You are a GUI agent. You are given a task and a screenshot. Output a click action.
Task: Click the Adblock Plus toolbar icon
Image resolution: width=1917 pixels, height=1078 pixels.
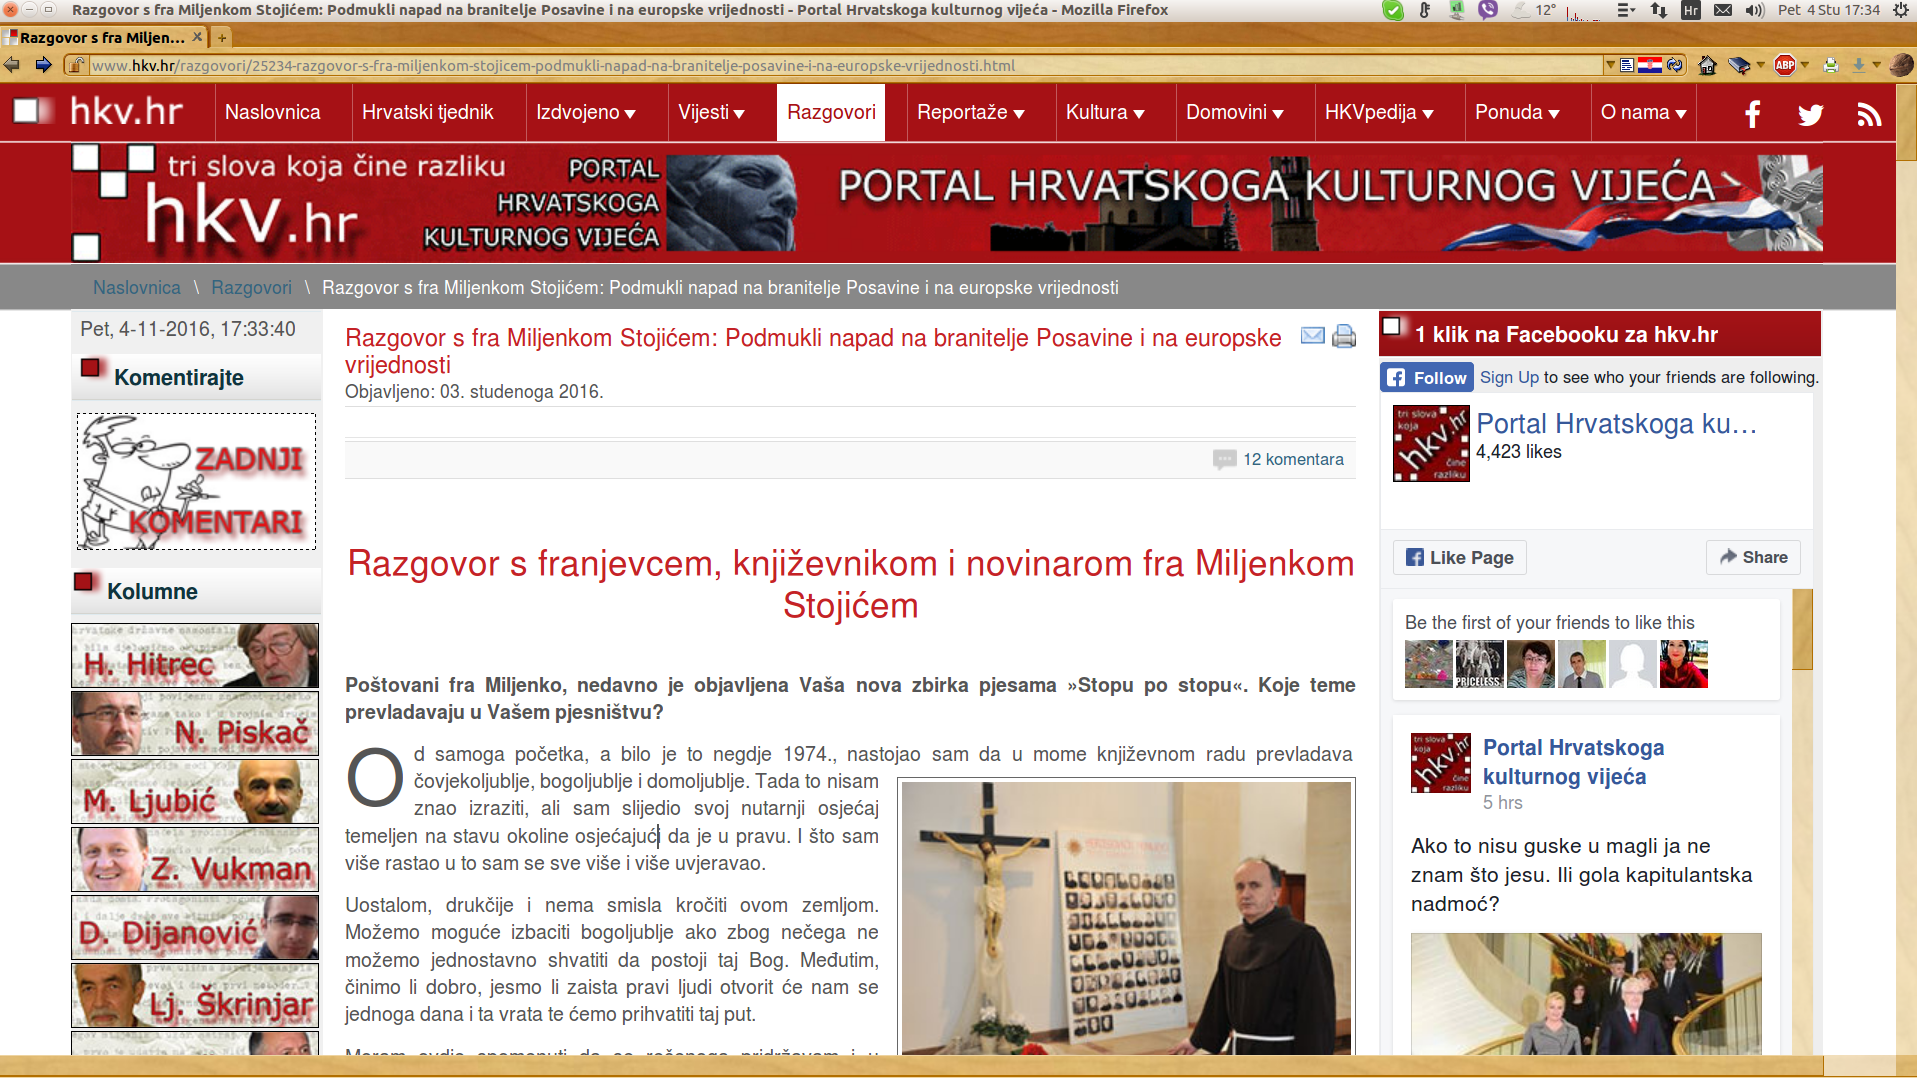tap(1785, 66)
